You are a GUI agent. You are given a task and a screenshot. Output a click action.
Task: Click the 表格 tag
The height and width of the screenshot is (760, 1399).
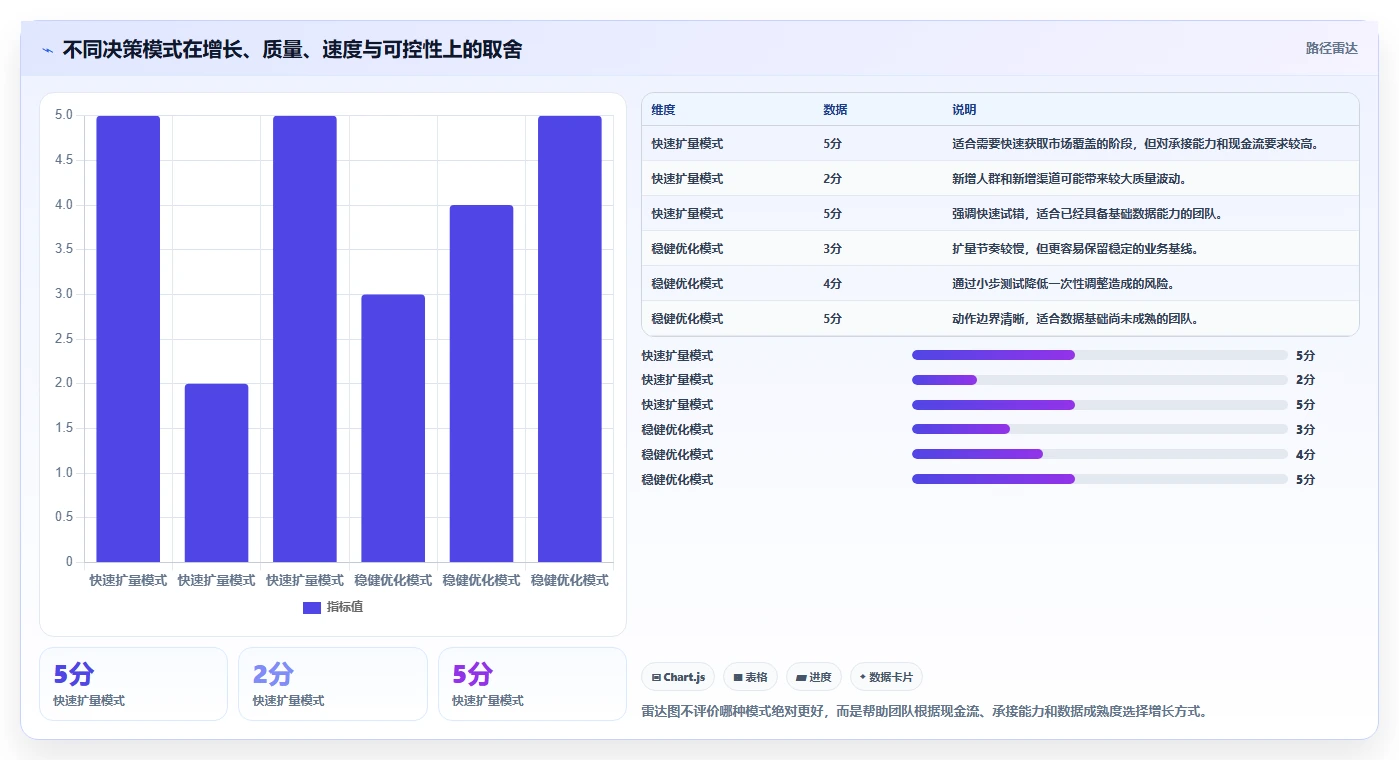pos(750,677)
